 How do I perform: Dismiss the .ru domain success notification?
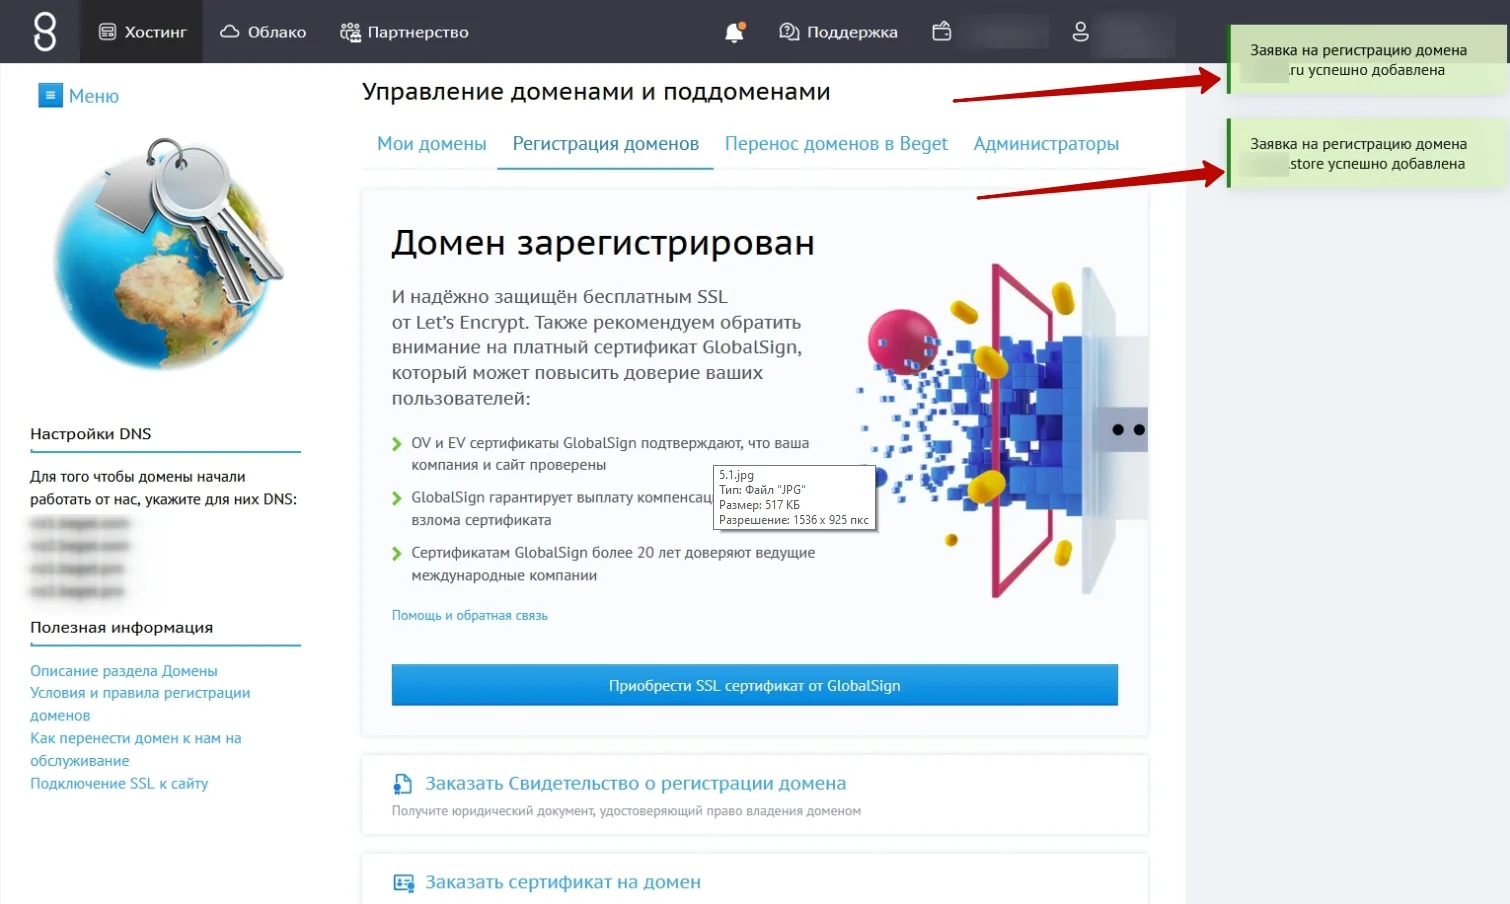pyautogui.click(x=1367, y=60)
